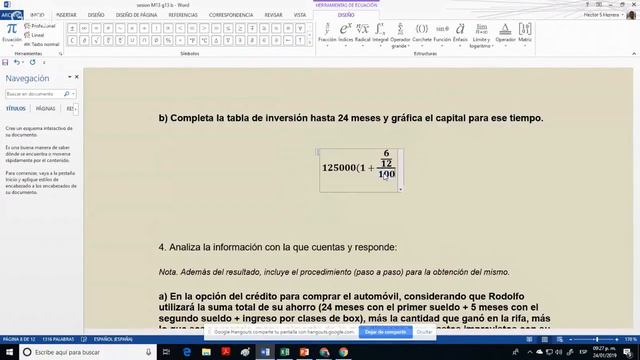Open the Límite y logaritmo gallery
The height and width of the screenshot is (360, 640).
coord(481,35)
